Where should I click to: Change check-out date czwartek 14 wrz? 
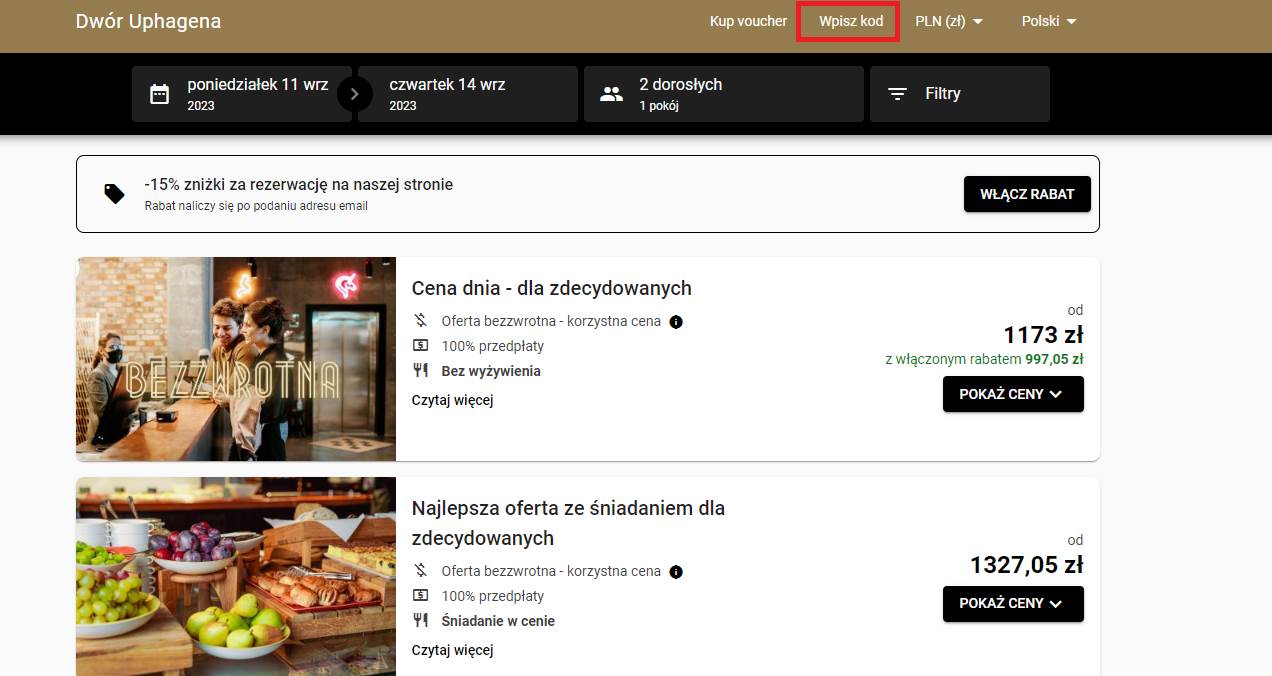click(467, 94)
